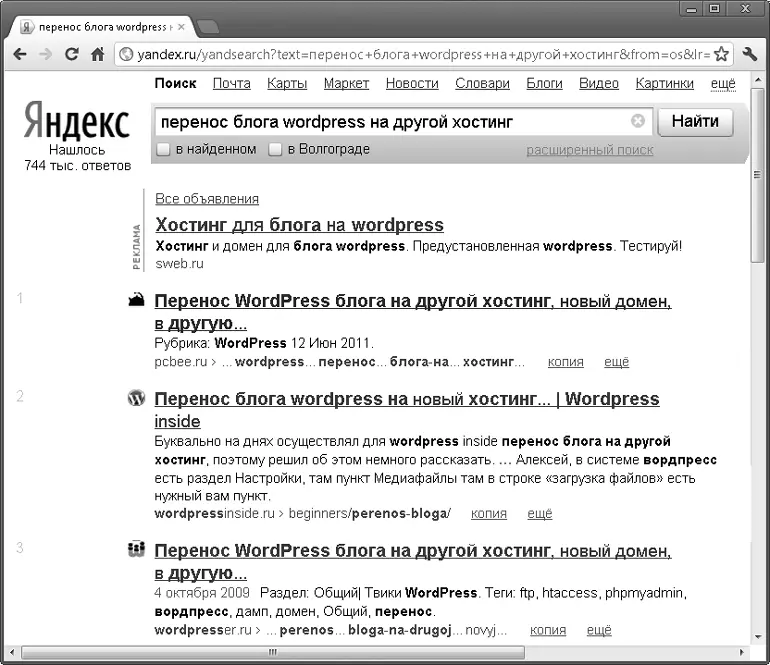Click the vertical scrollbar up arrow
770x665 pixels.
757,80
